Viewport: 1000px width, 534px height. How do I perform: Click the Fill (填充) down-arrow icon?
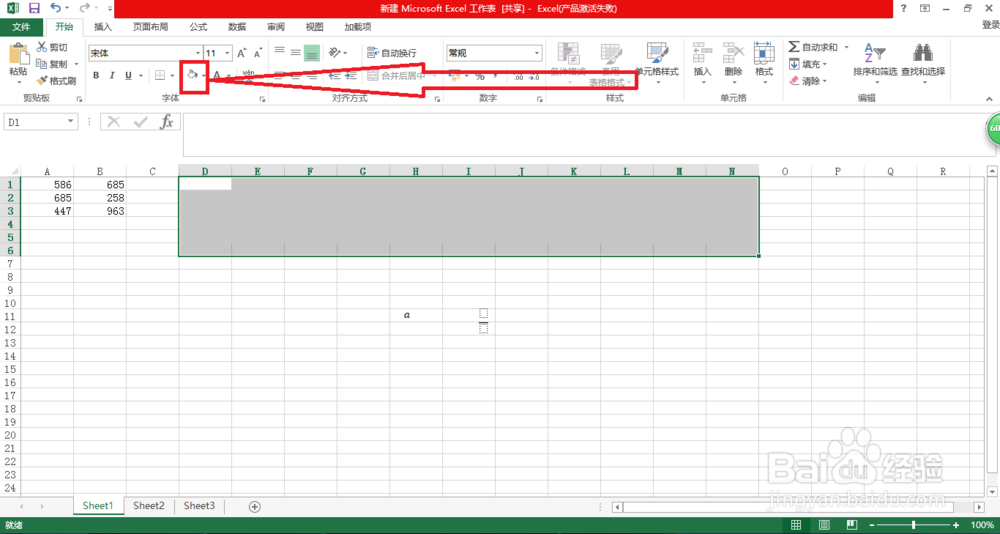tap(794, 64)
